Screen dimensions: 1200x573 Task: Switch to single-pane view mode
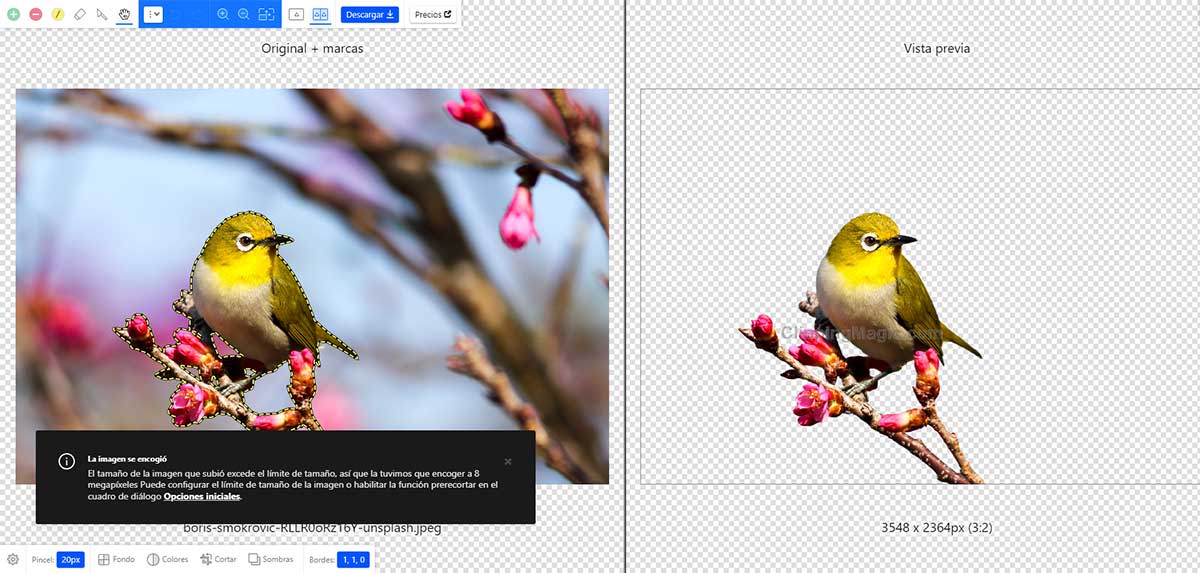click(x=296, y=15)
